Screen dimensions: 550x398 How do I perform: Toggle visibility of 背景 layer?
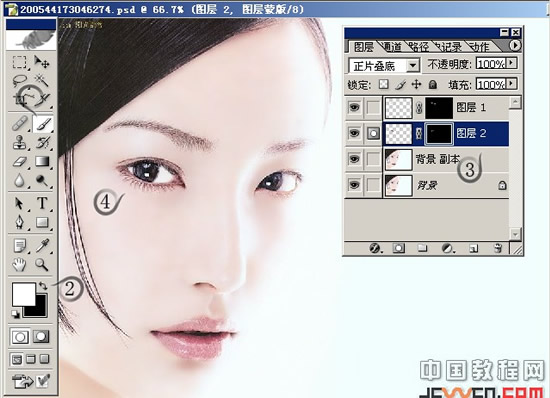click(354, 184)
